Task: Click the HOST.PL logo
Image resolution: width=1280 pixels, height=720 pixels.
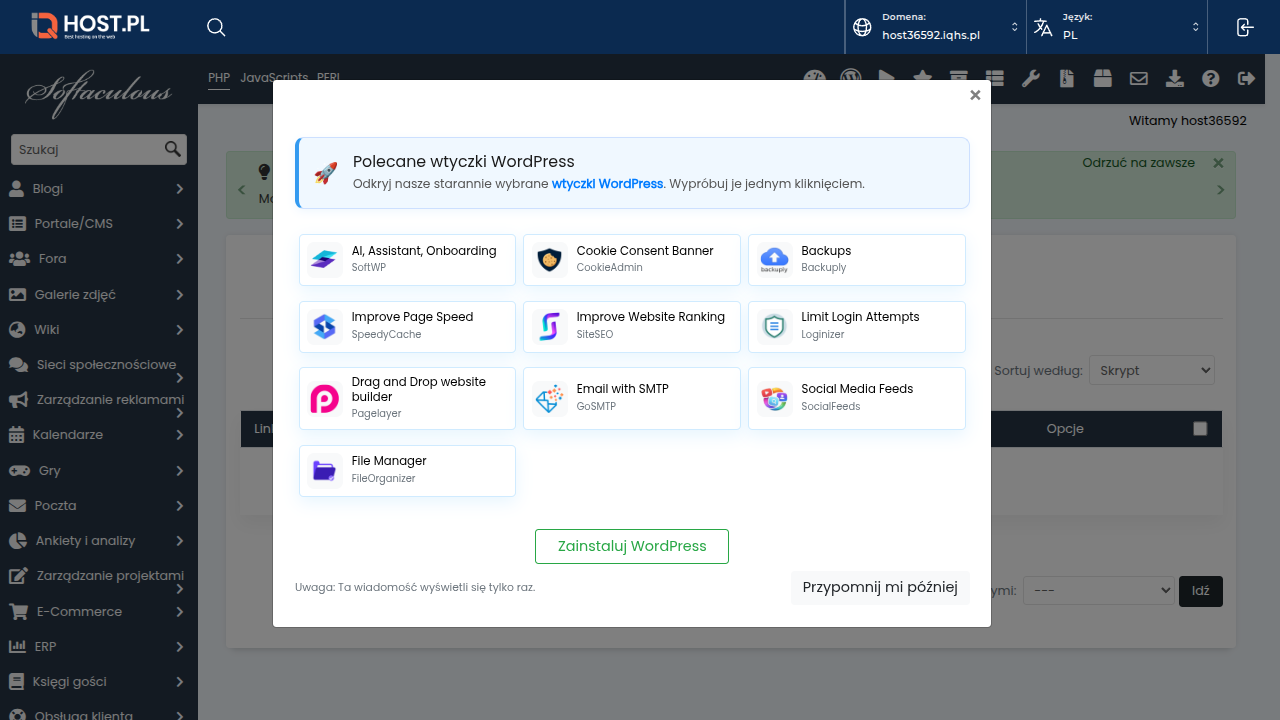Action: 90,26
